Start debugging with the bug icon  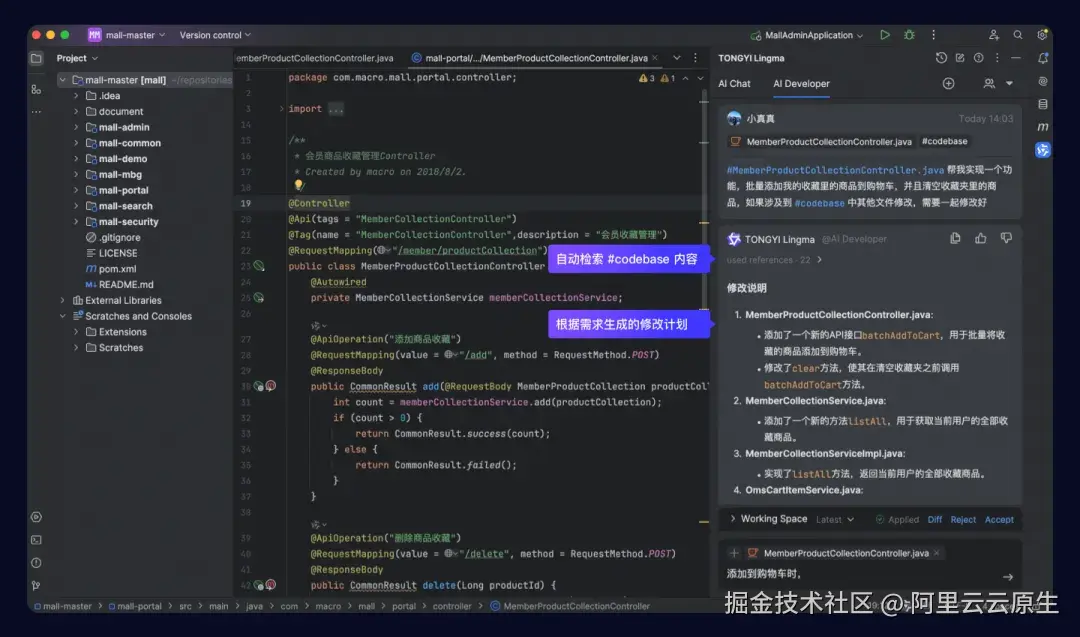[909, 34]
